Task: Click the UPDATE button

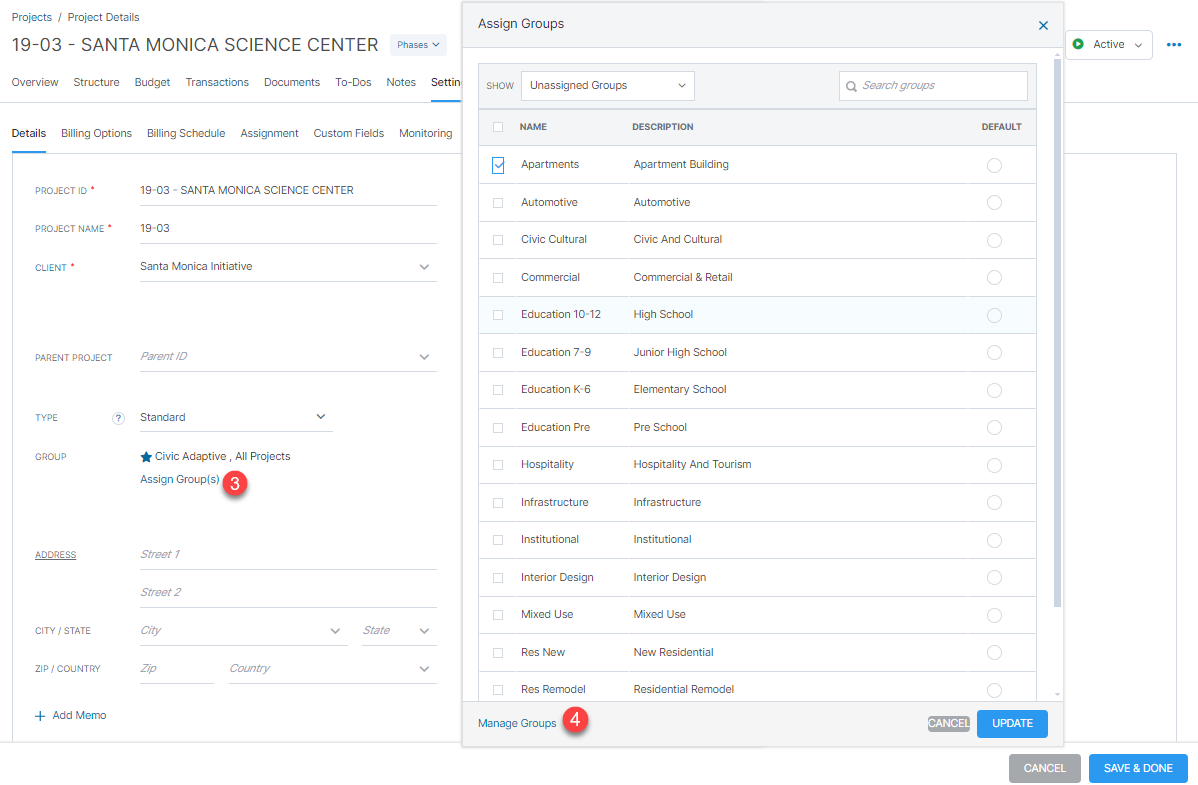Action: coord(1012,723)
